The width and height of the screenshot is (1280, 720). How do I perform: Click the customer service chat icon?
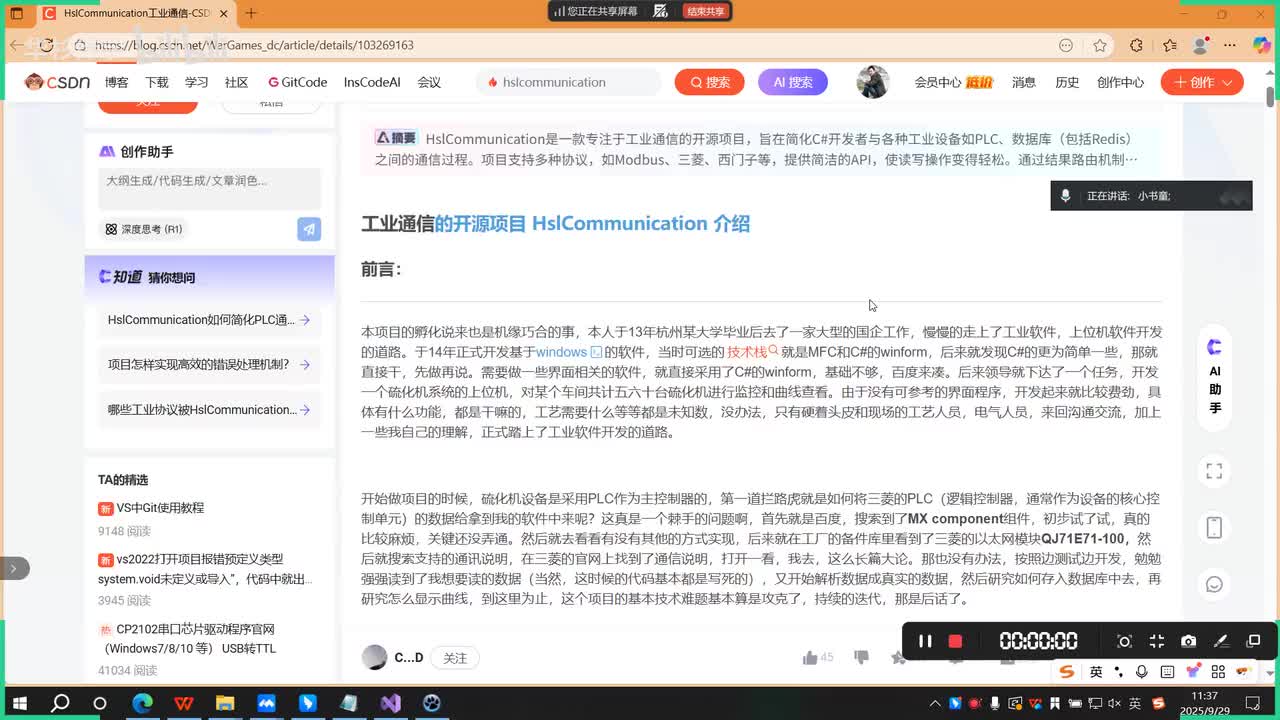tap(1214, 584)
